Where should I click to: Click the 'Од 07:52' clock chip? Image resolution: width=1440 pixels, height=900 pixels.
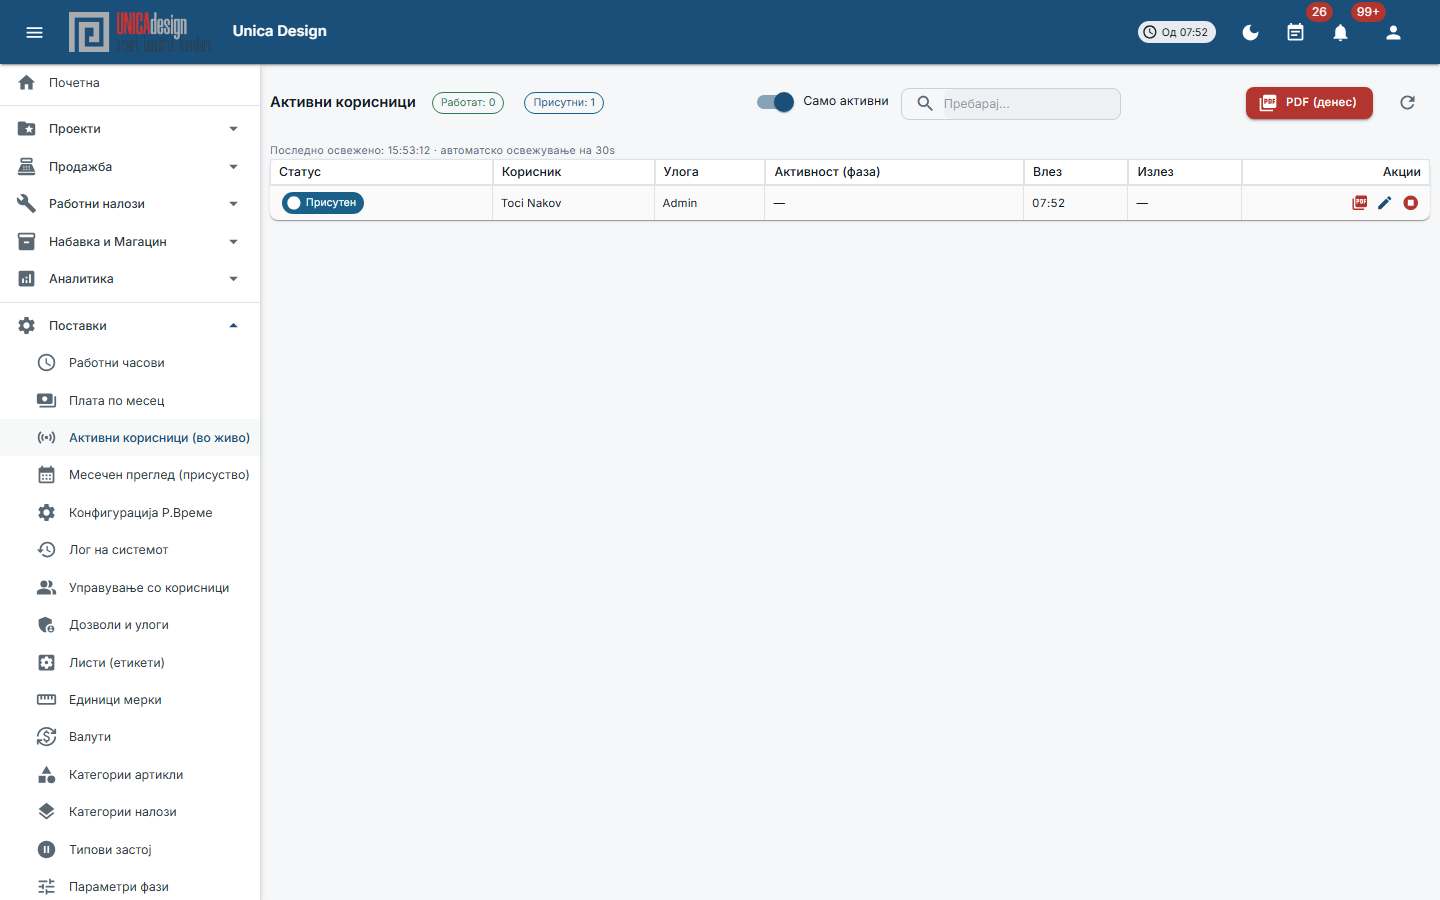coord(1177,32)
